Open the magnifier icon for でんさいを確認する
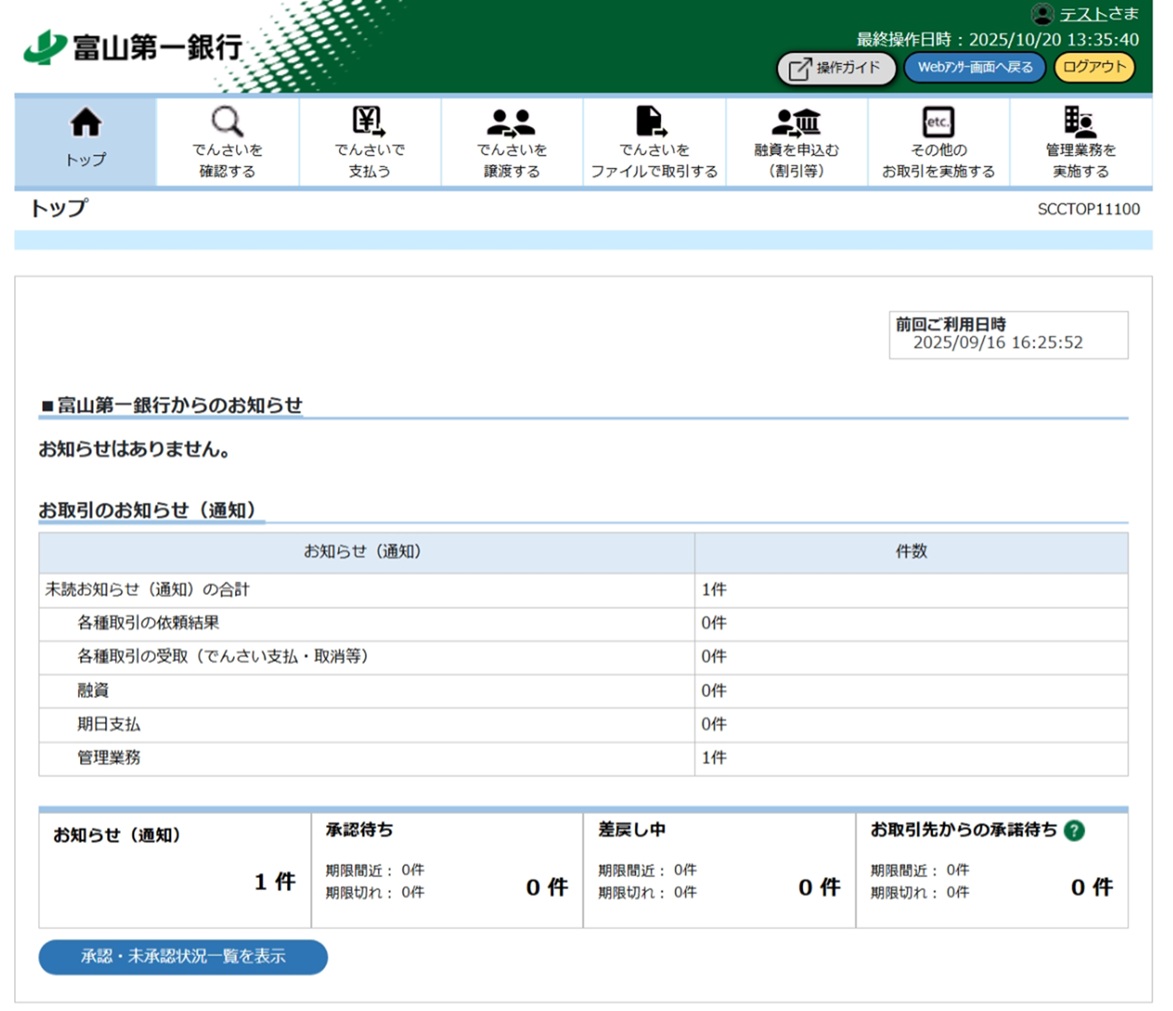1173x1011 pixels. coord(228,122)
